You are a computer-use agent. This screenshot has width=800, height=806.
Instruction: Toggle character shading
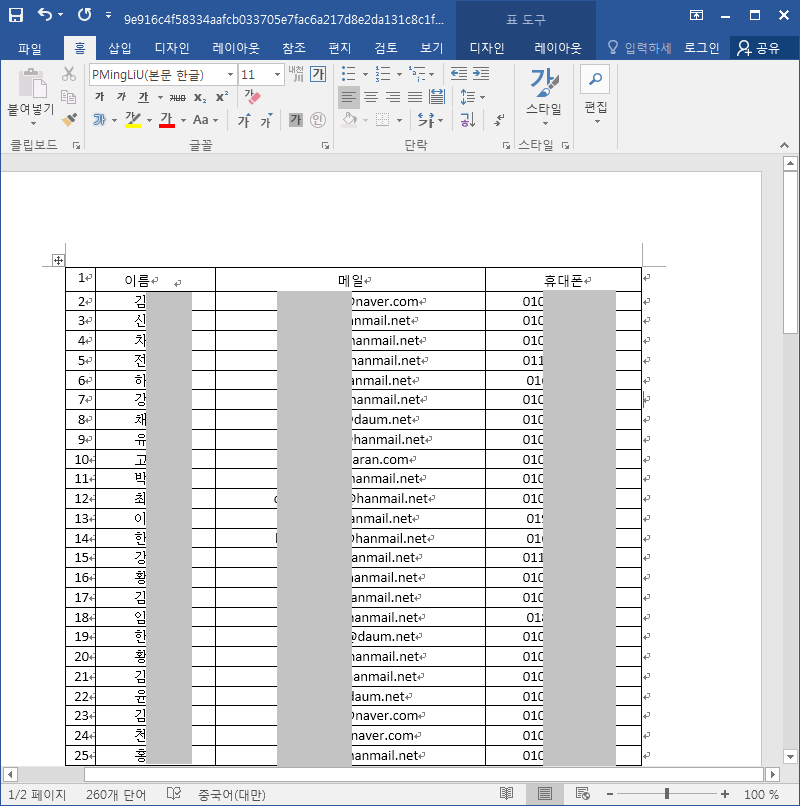(296, 120)
